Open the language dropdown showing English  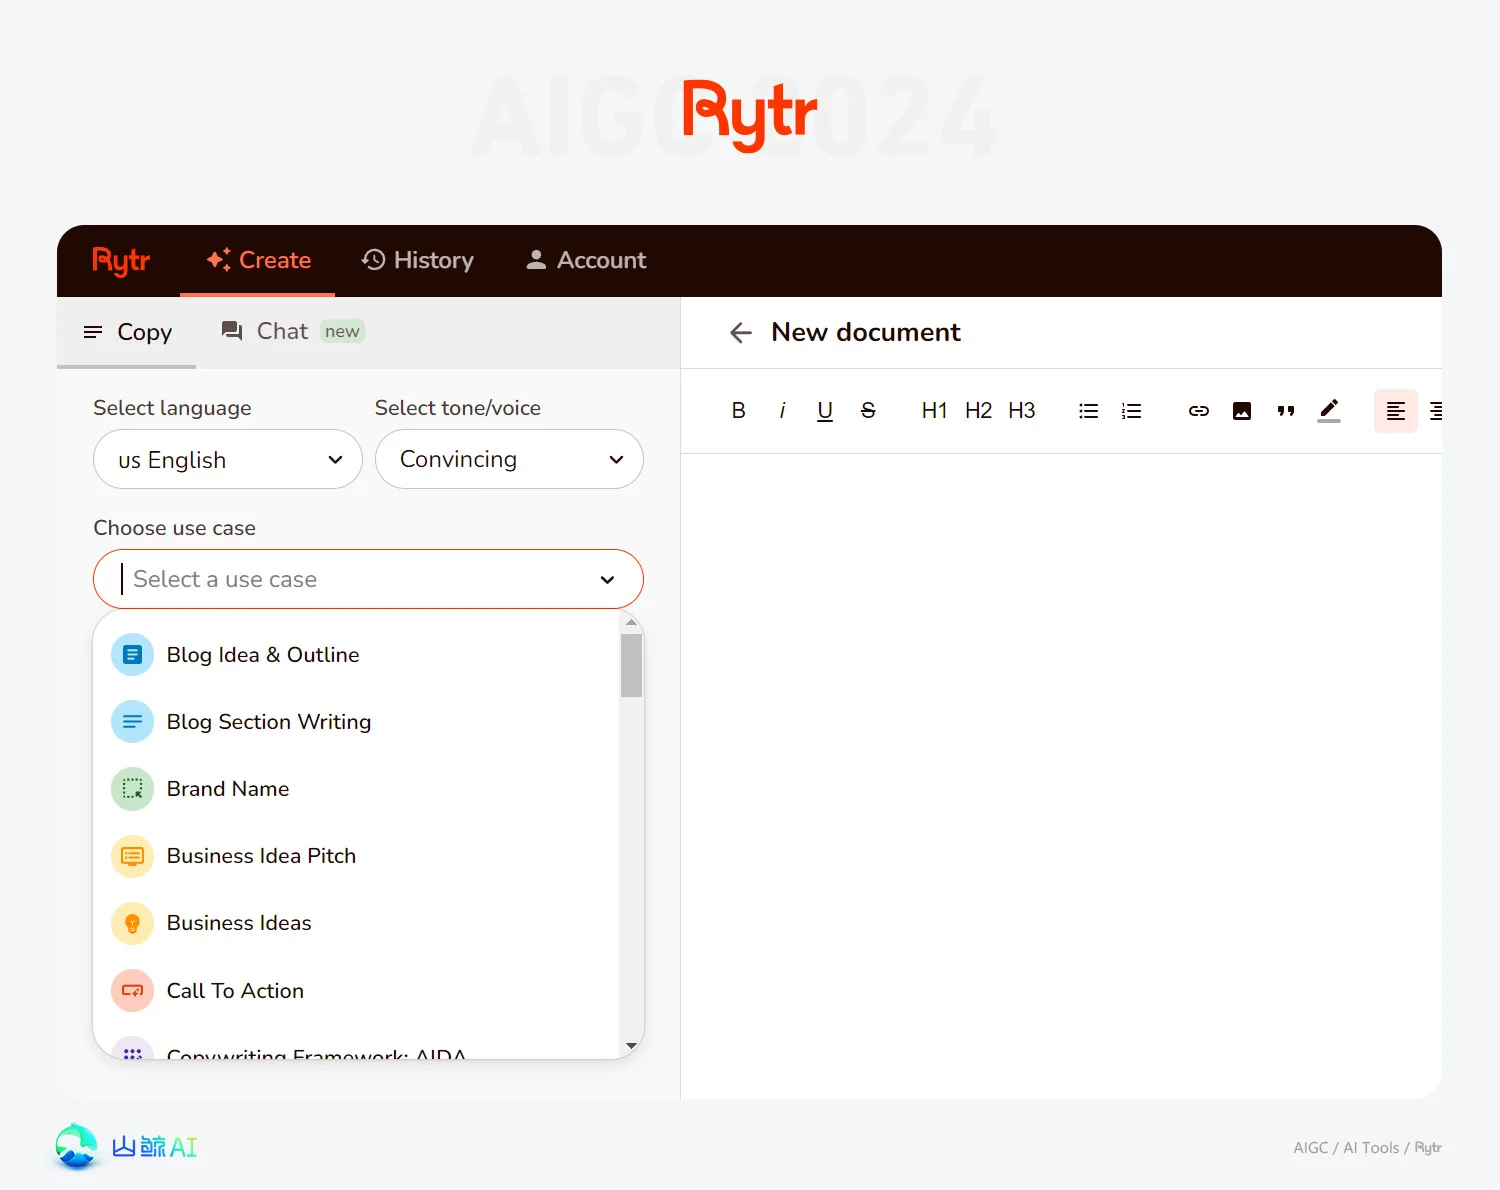click(228, 459)
